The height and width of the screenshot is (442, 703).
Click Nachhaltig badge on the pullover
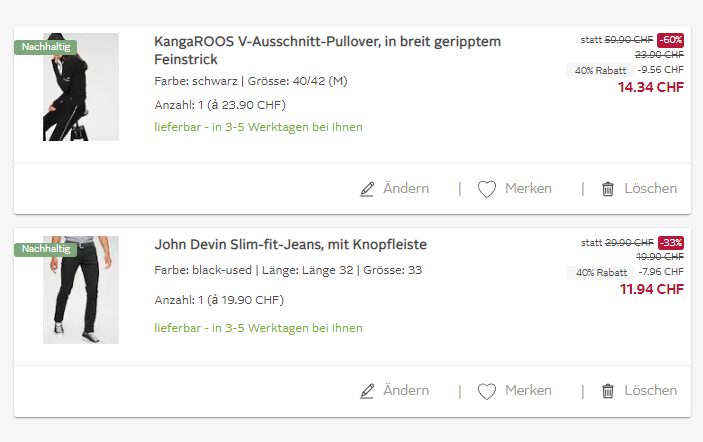[45, 47]
